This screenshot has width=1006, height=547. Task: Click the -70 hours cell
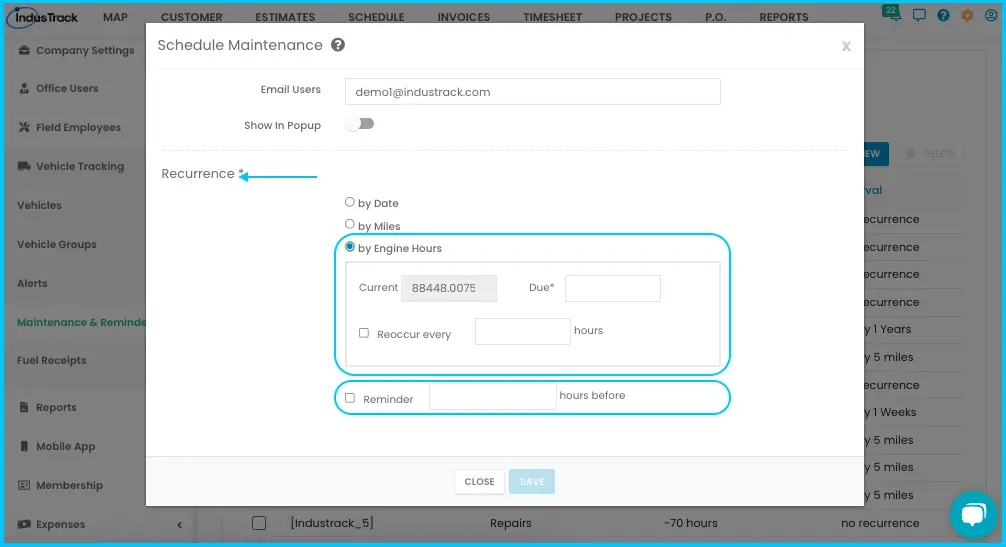[x=690, y=523]
